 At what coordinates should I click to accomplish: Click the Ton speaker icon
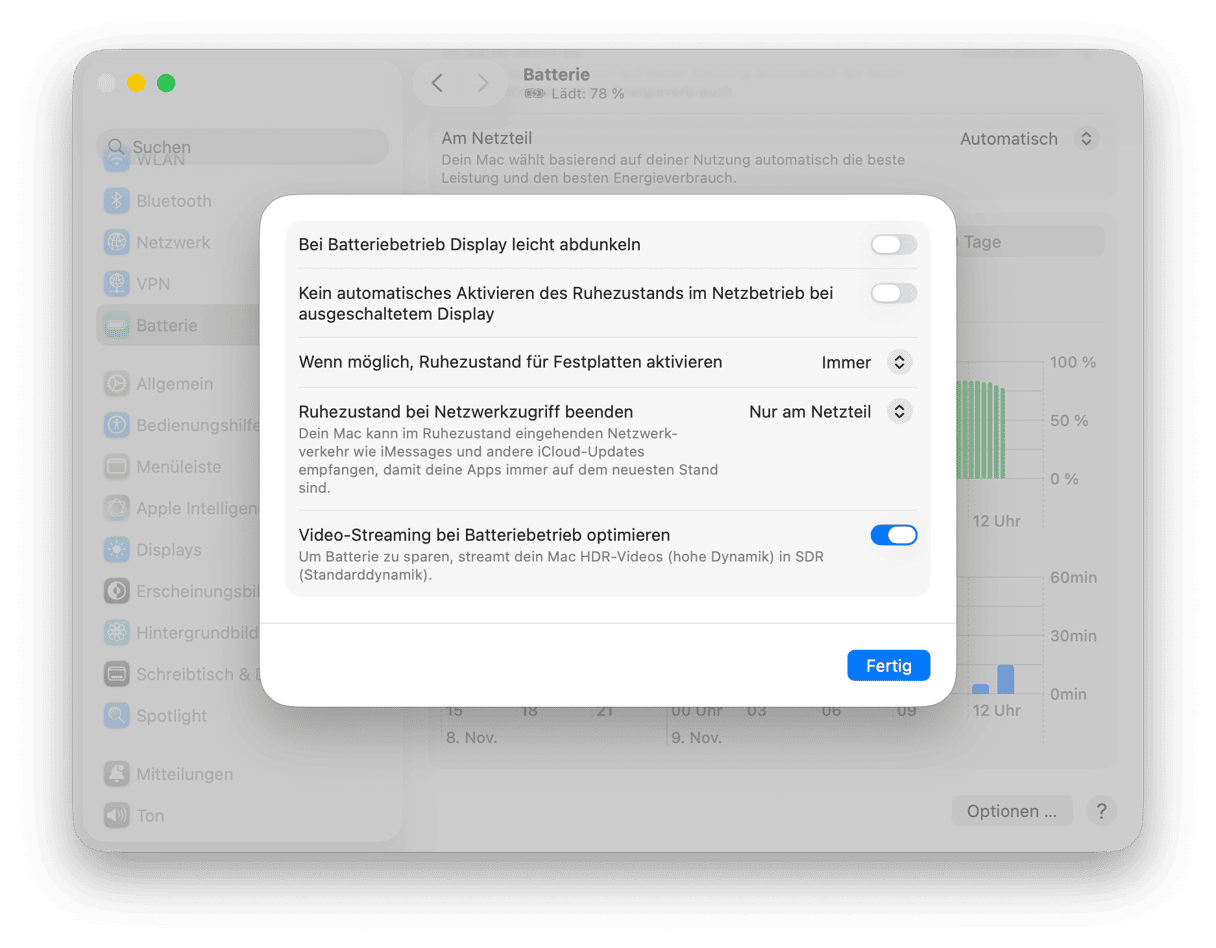[117, 816]
